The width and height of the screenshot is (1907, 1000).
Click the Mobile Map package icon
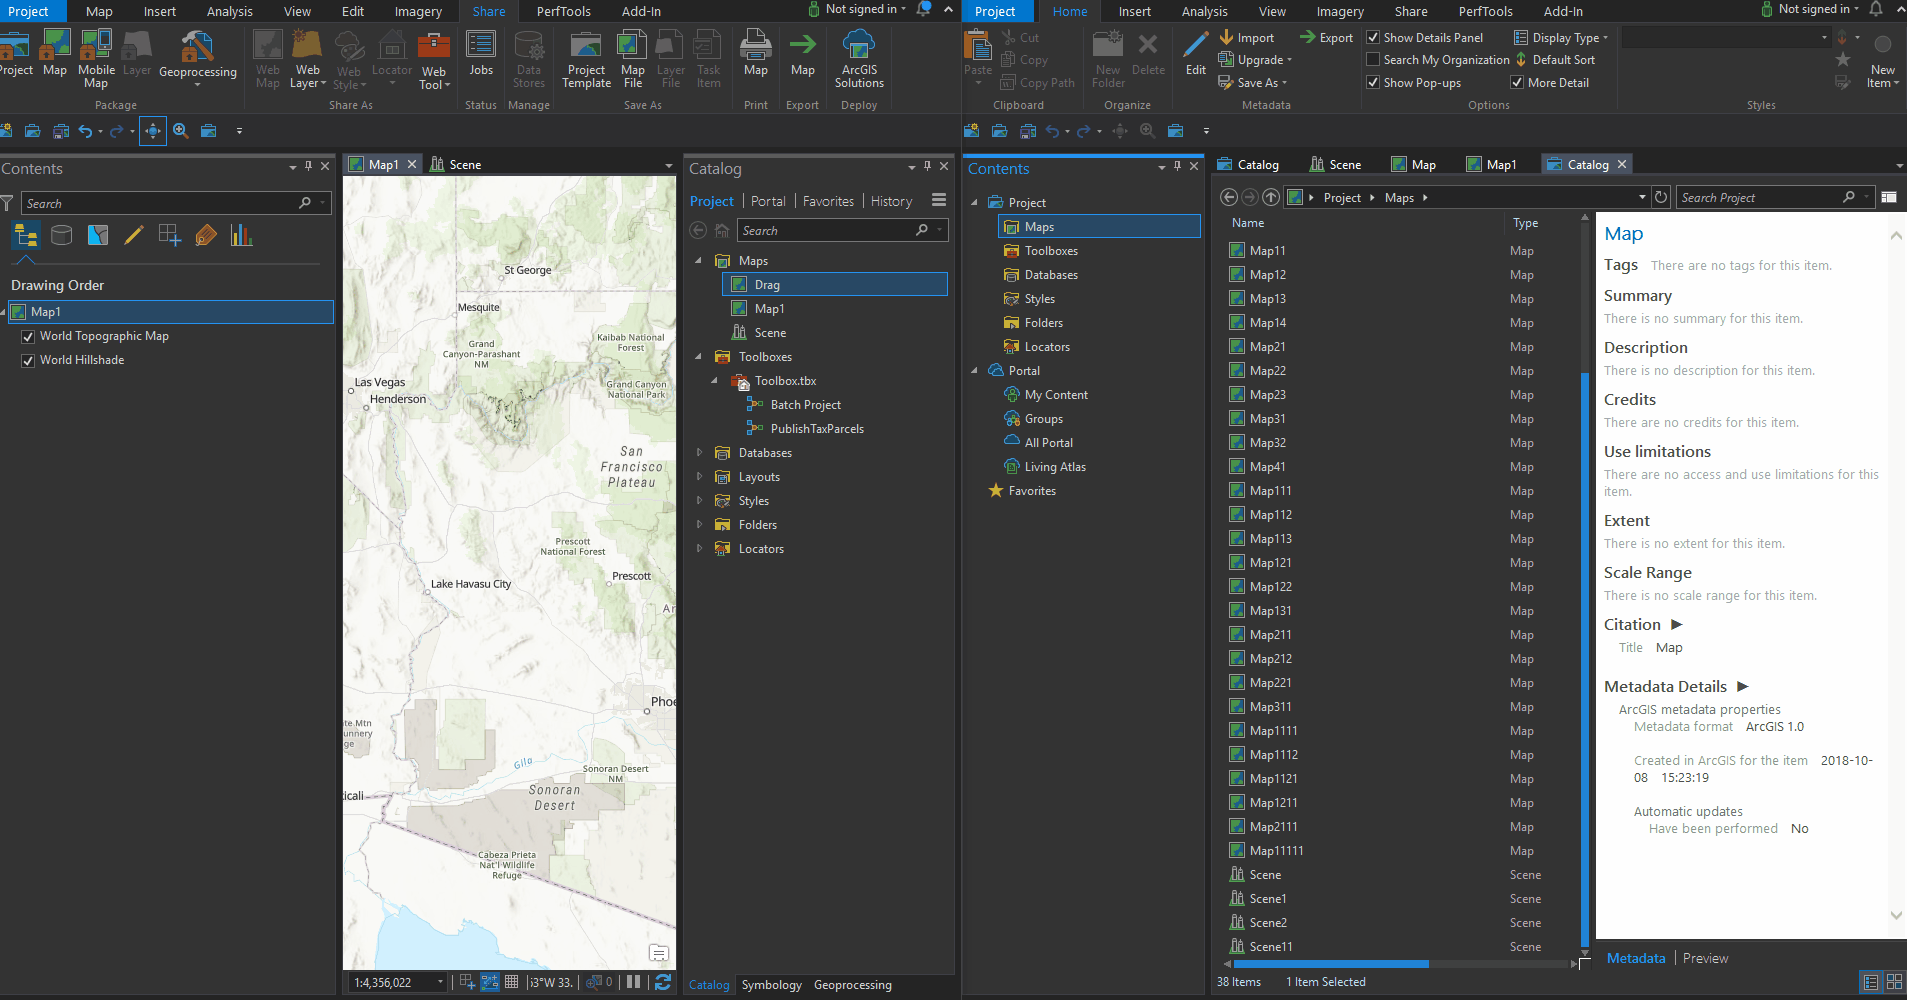point(96,58)
